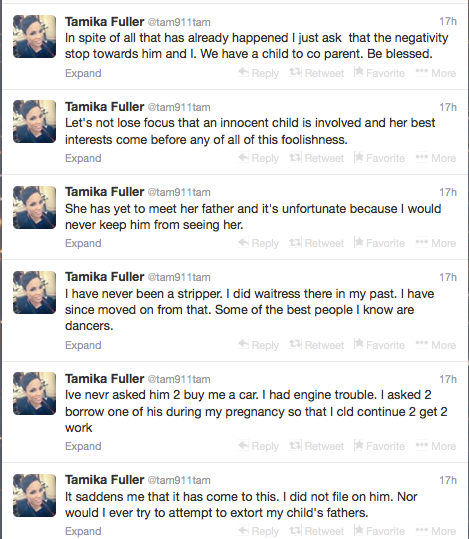Reply to the 'Be blessed' tweet

click(x=259, y=73)
